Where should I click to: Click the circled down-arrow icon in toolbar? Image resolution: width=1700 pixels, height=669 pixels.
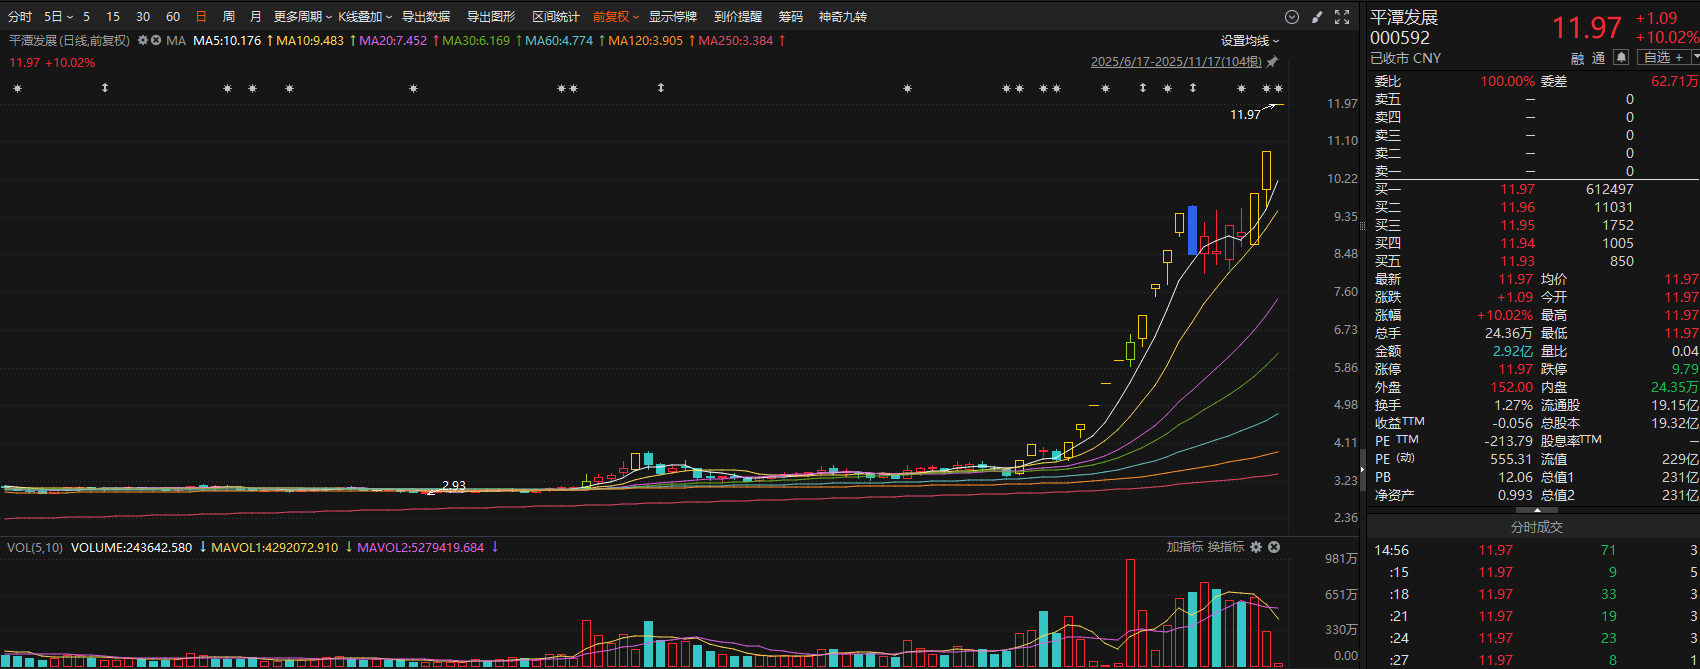(1292, 17)
